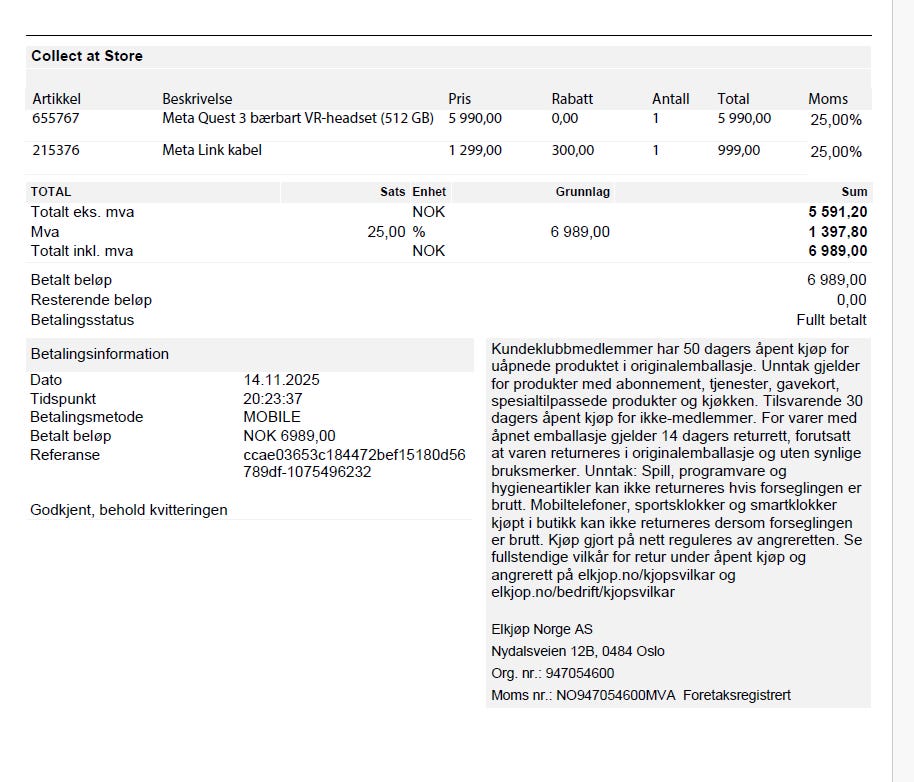Click the 'Sats' header
Viewport: 914px width, 782px height.
tap(392, 192)
